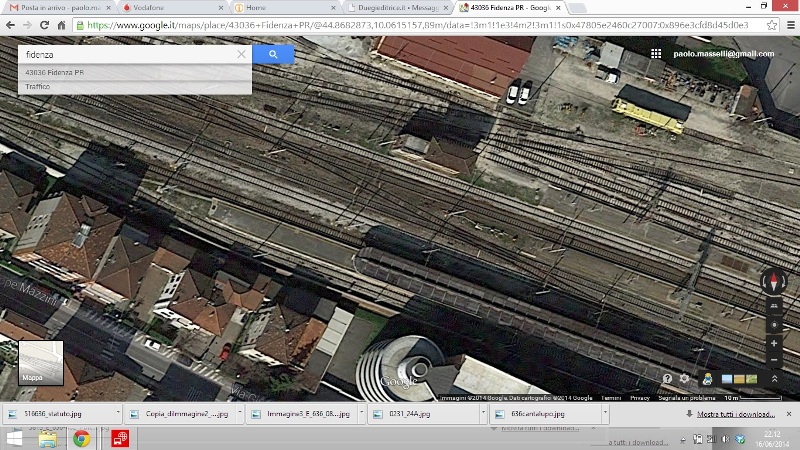Switch to Mappa view thumbnail
This screenshot has height=450, width=800.
pyautogui.click(x=41, y=363)
